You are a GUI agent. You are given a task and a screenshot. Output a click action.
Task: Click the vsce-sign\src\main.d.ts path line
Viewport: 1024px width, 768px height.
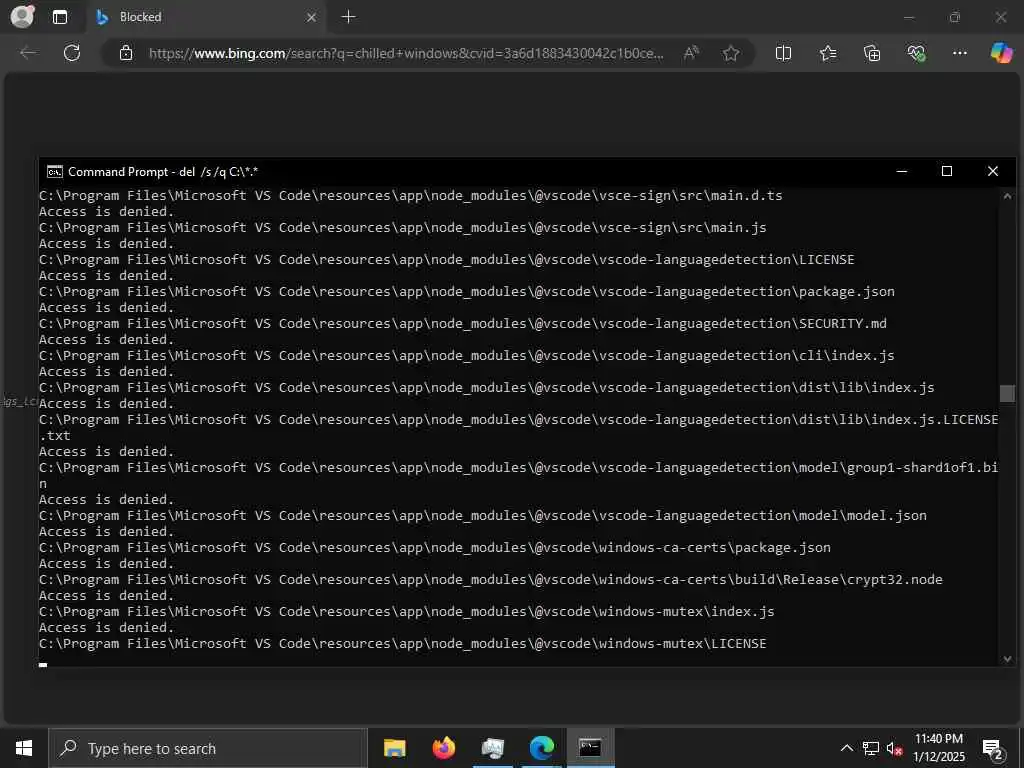(x=410, y=195)
